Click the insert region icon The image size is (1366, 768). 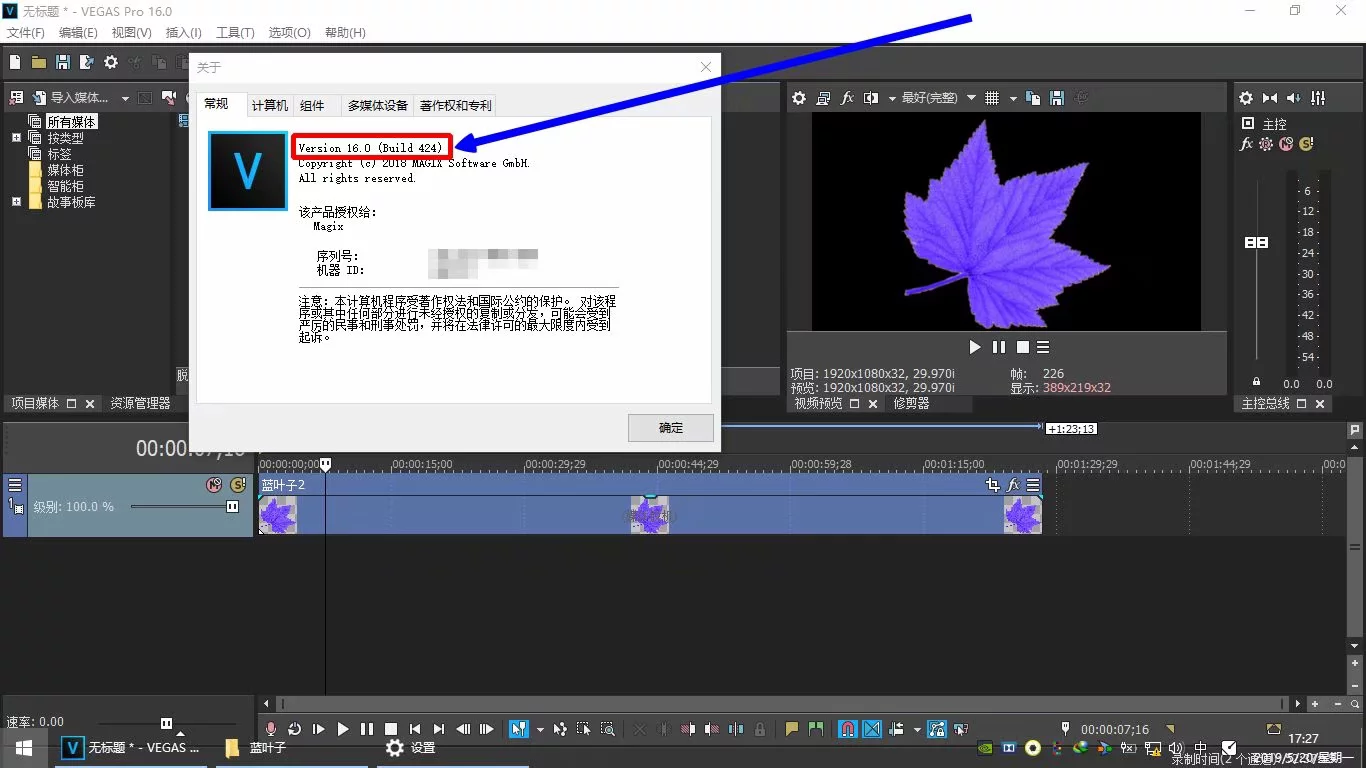[x=816, y=729]
